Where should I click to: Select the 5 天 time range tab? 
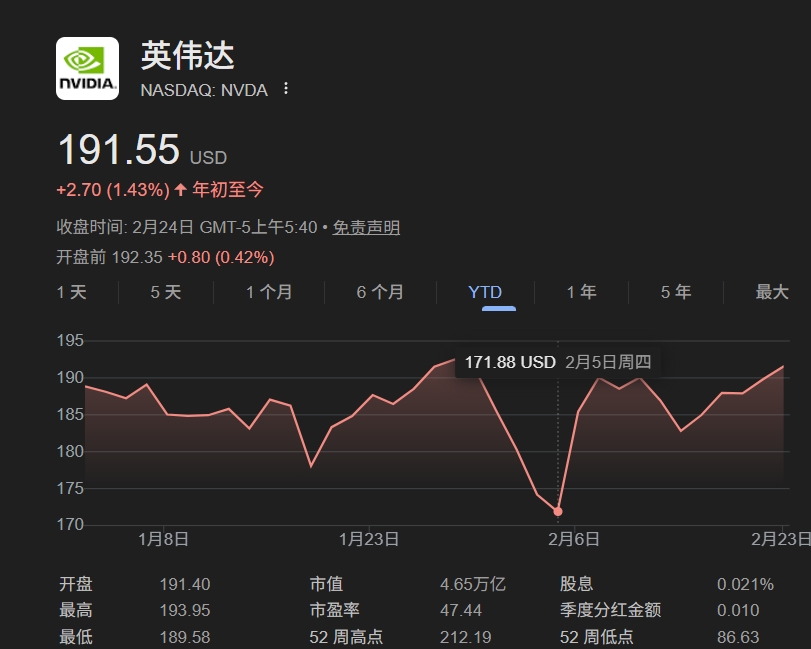pyautogui.click(x=166, y=292)
